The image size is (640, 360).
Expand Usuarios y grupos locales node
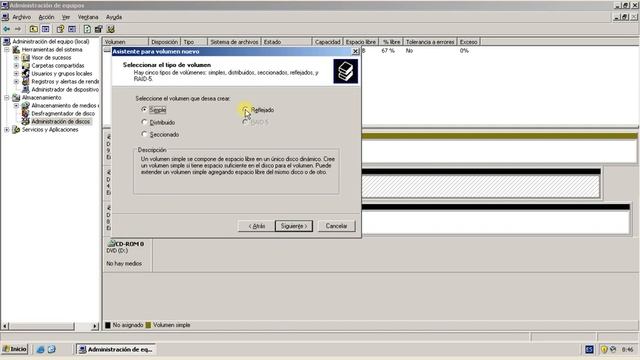[x=16, y=73]
